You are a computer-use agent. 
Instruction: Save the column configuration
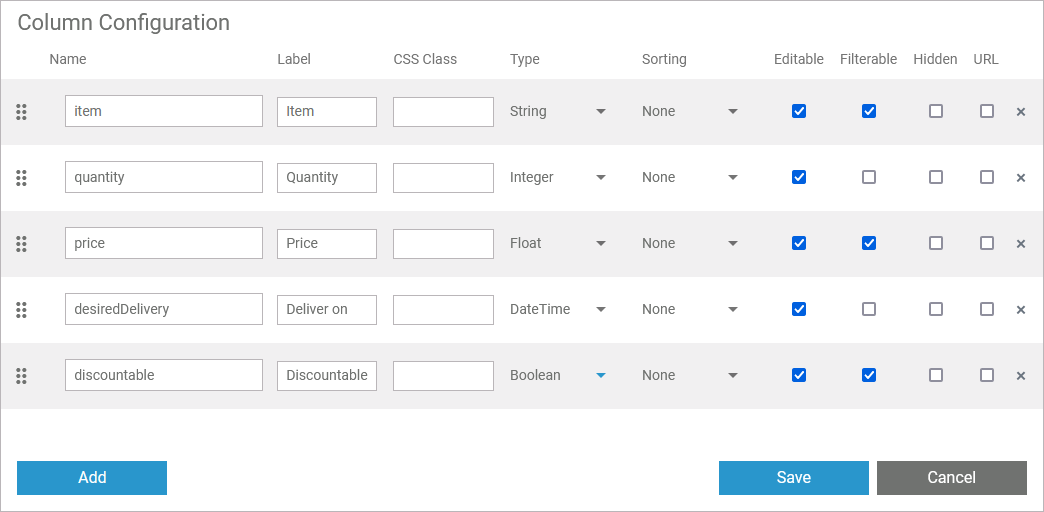coord(793,478)
